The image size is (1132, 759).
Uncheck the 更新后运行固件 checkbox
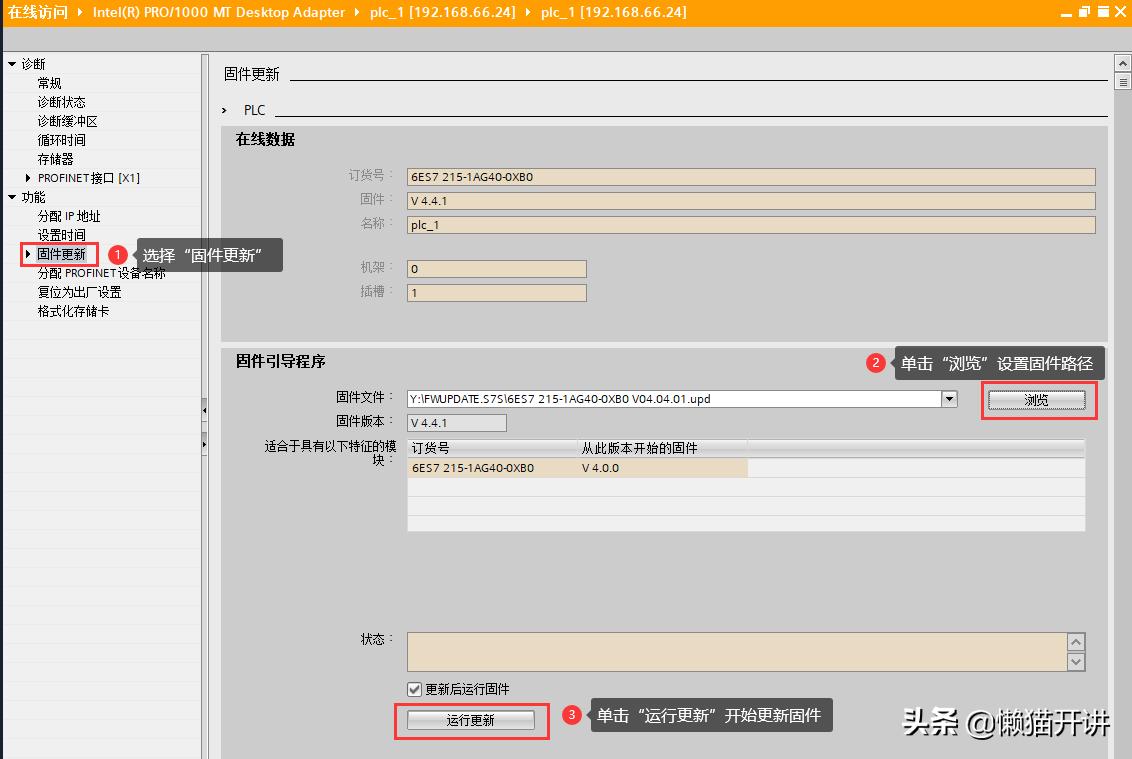[x=416, y=688]
